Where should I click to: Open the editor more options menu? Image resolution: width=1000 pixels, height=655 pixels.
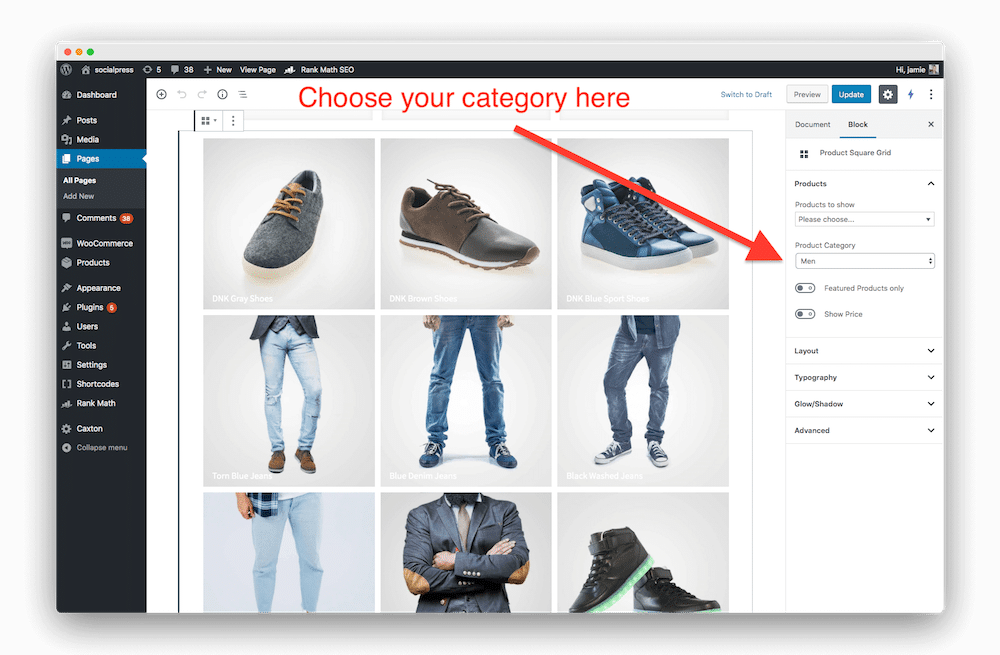point(931,94)
